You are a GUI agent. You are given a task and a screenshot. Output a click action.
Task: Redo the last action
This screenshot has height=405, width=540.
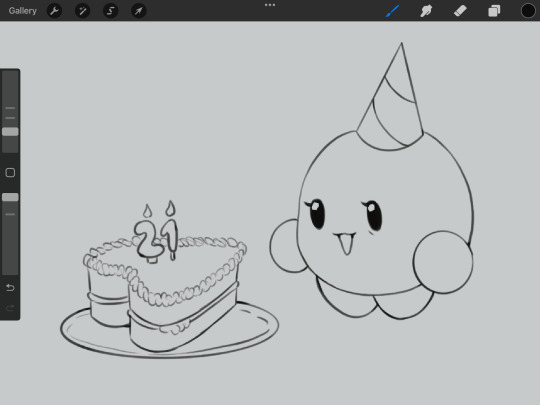coord(10,308)
